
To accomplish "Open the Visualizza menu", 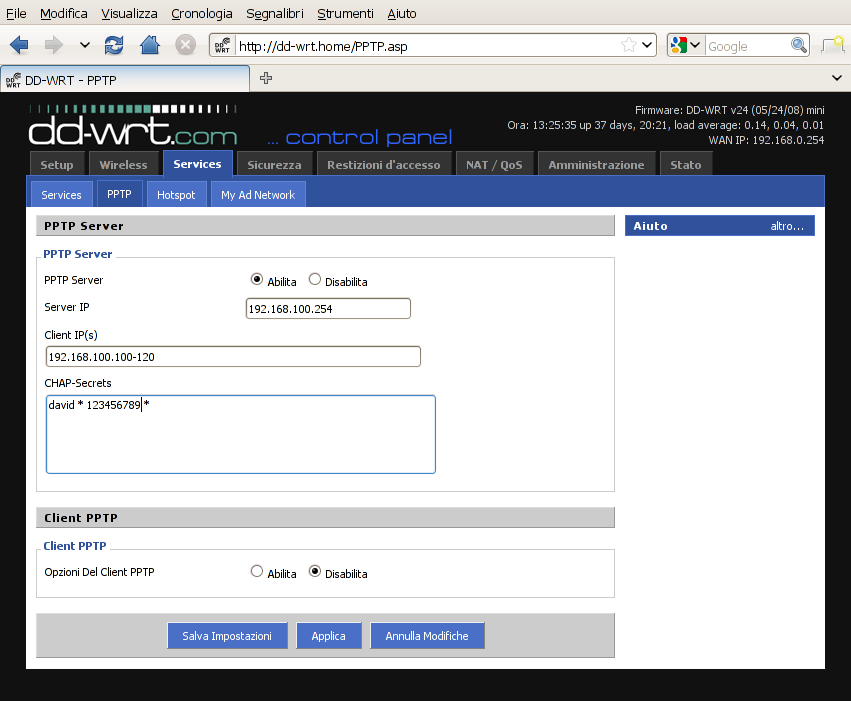I will [129, 14].
